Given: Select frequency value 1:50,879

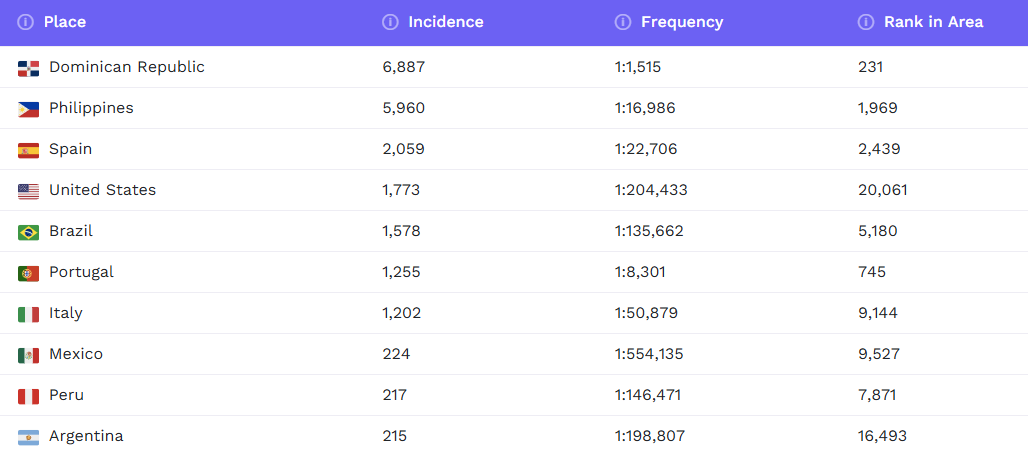Looking at the screenshot, I should coord(646,313).
